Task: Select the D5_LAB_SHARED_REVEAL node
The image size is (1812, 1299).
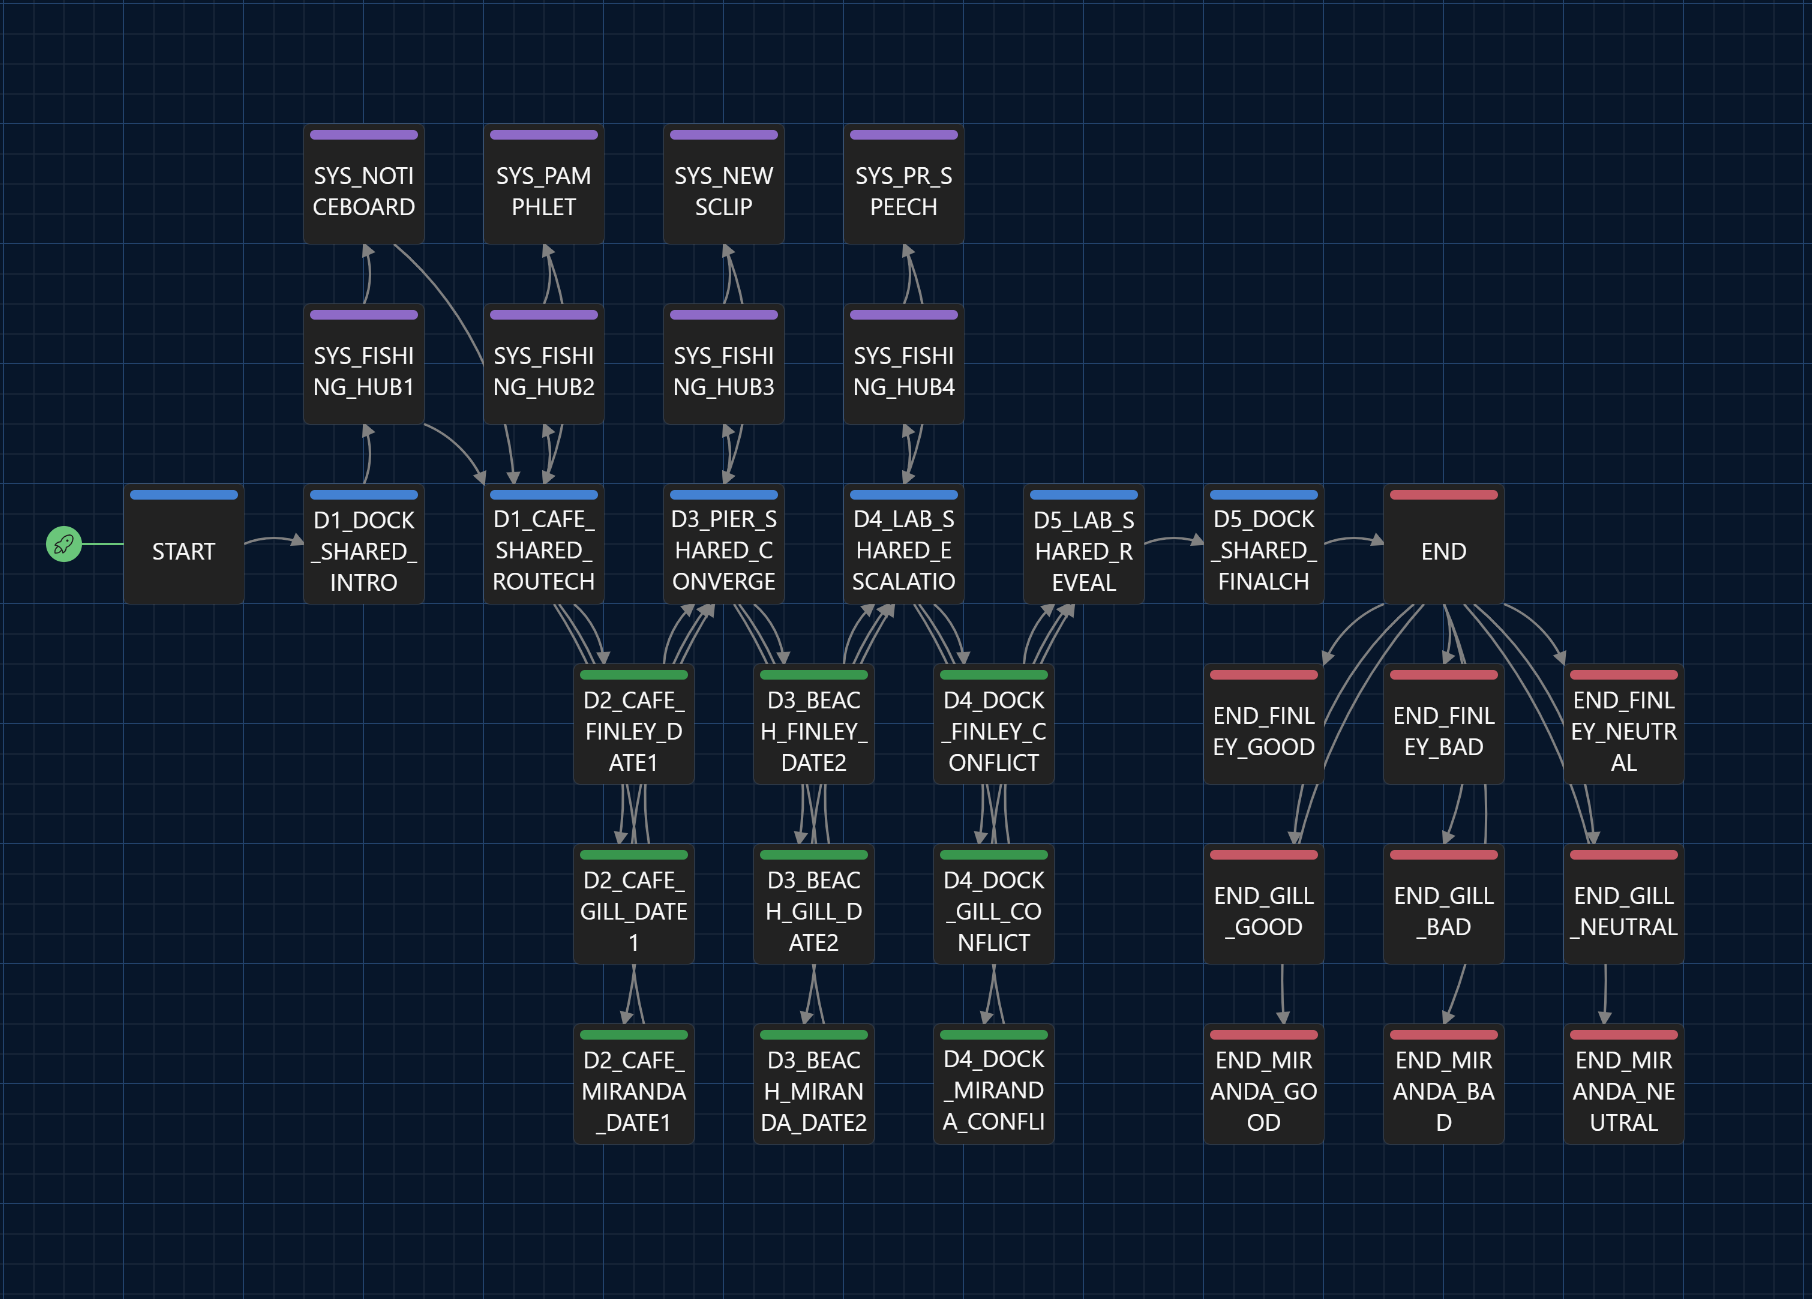Action: (1084, 544)
